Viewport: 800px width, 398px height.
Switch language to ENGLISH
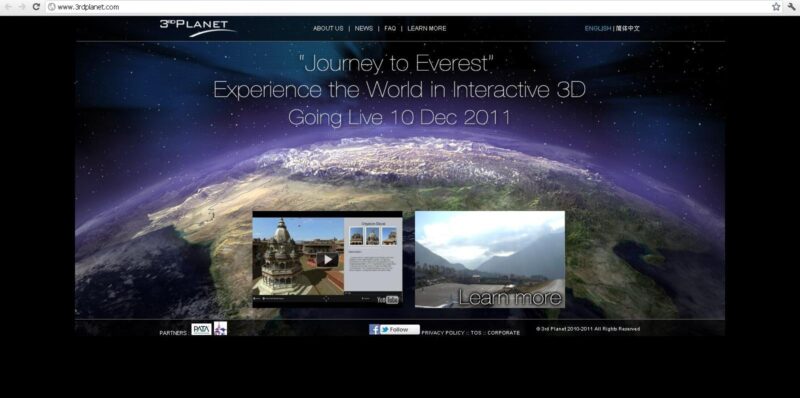click(x=598, y=29)
